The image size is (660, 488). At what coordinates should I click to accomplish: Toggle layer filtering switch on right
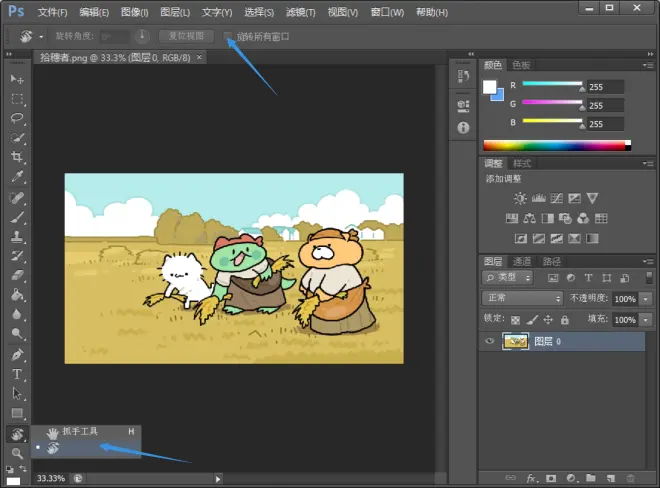(x=649, y=278)
